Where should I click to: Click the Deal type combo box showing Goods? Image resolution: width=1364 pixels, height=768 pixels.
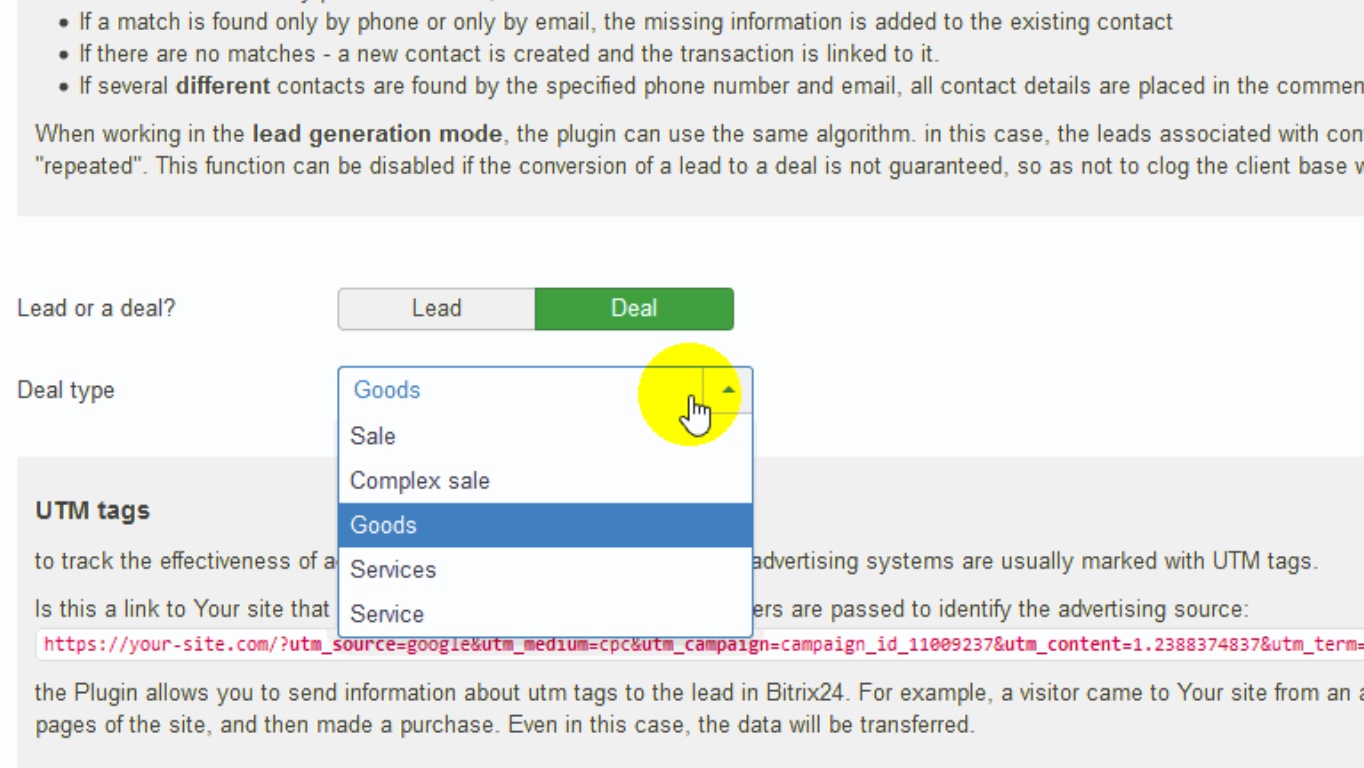pos(520,390)
